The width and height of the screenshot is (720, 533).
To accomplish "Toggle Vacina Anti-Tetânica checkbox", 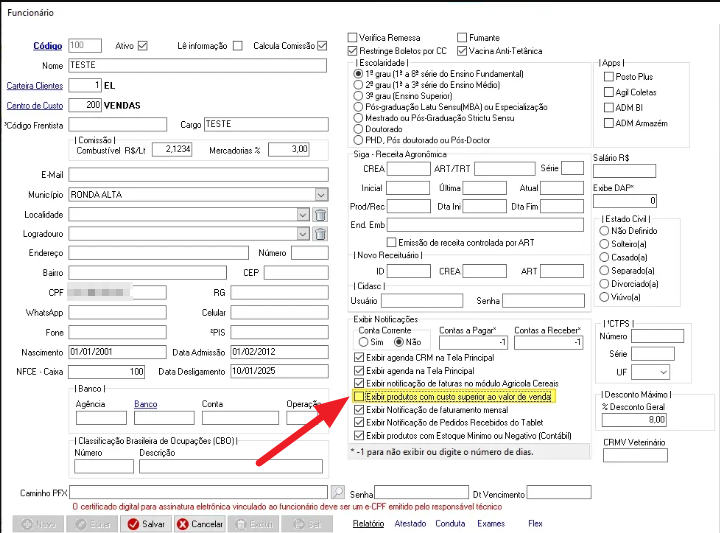I will (462, 50).
